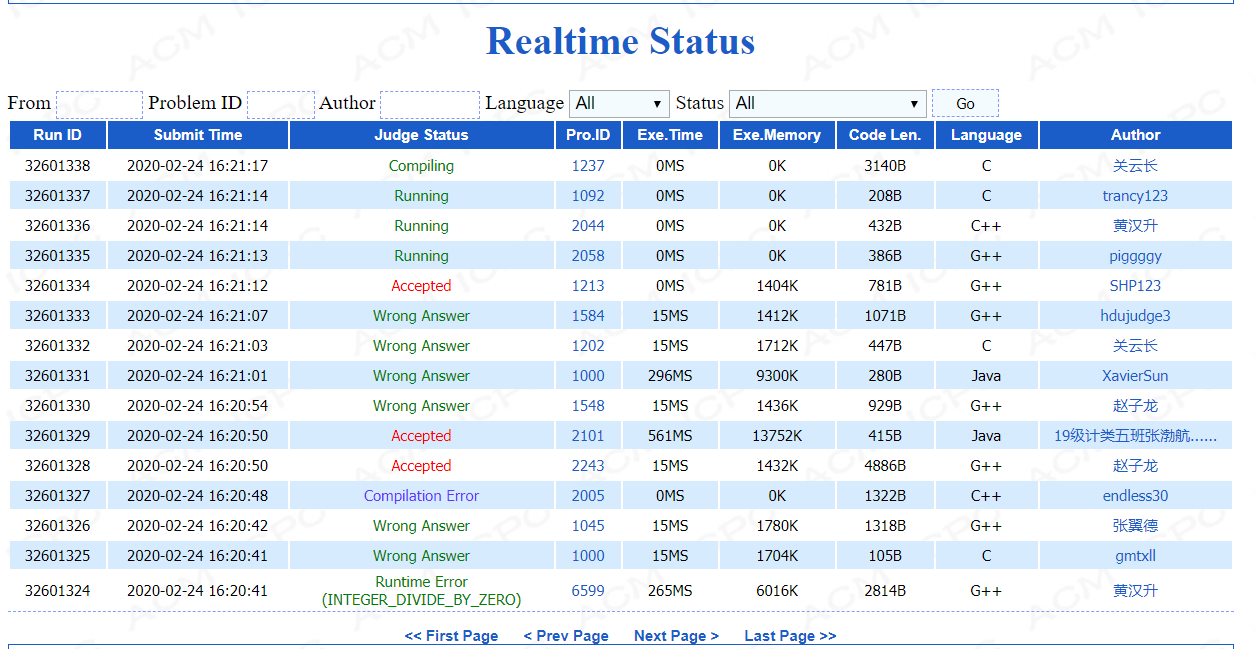
Task: Open author 关云长 in run 32601338 row
Action: 1135,166
